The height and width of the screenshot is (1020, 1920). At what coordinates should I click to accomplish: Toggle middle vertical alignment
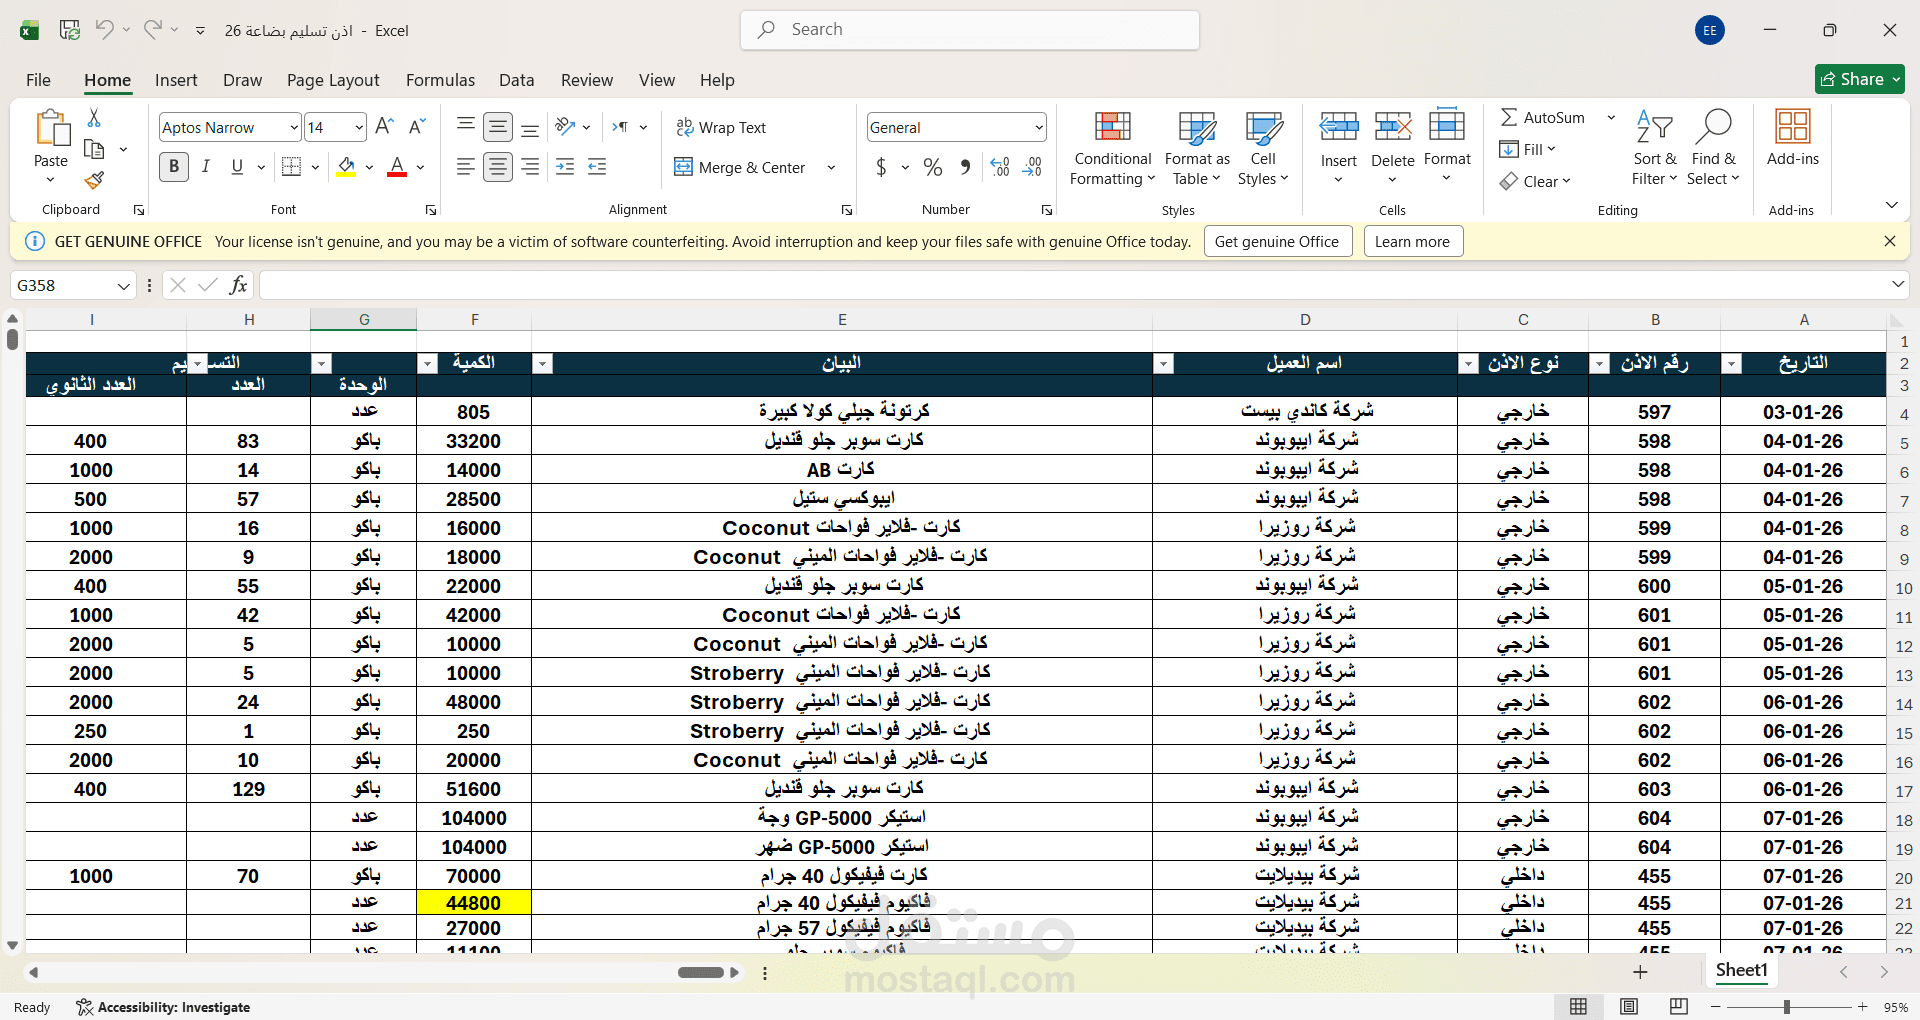pos(498,127)
